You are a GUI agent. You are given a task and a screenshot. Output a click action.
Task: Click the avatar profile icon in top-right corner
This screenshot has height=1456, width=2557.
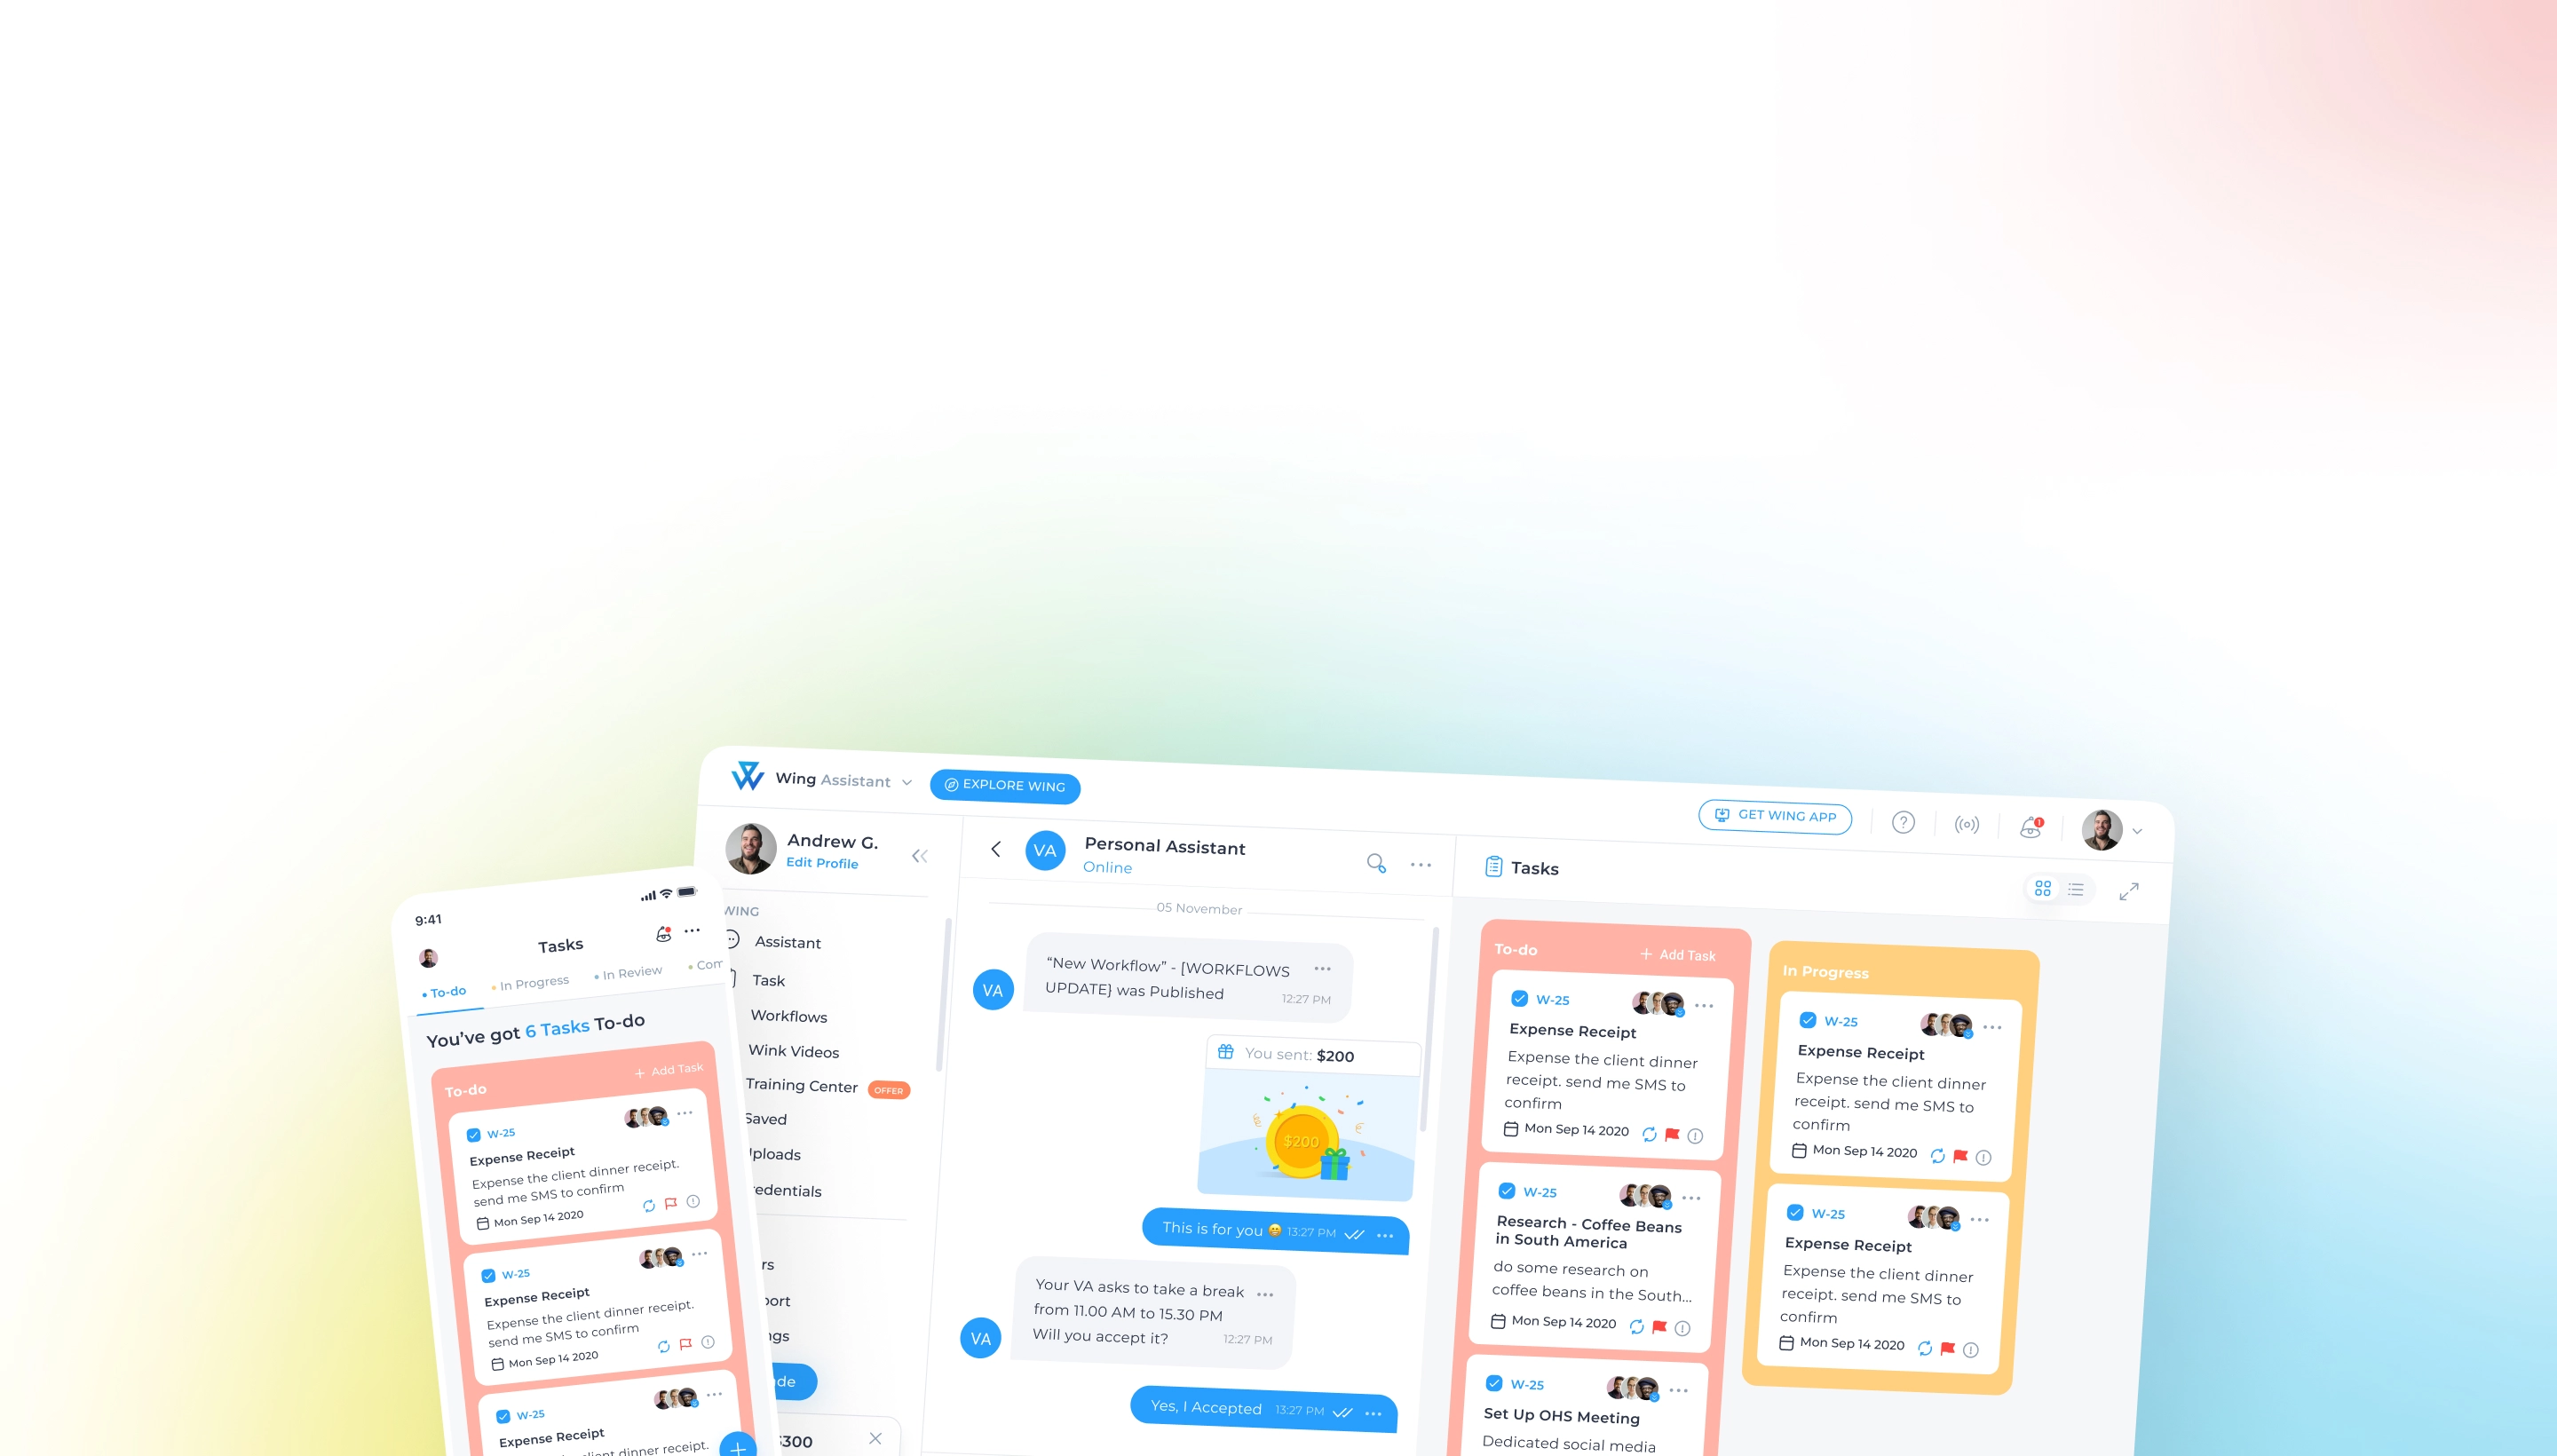click(x=2102, y=829)
